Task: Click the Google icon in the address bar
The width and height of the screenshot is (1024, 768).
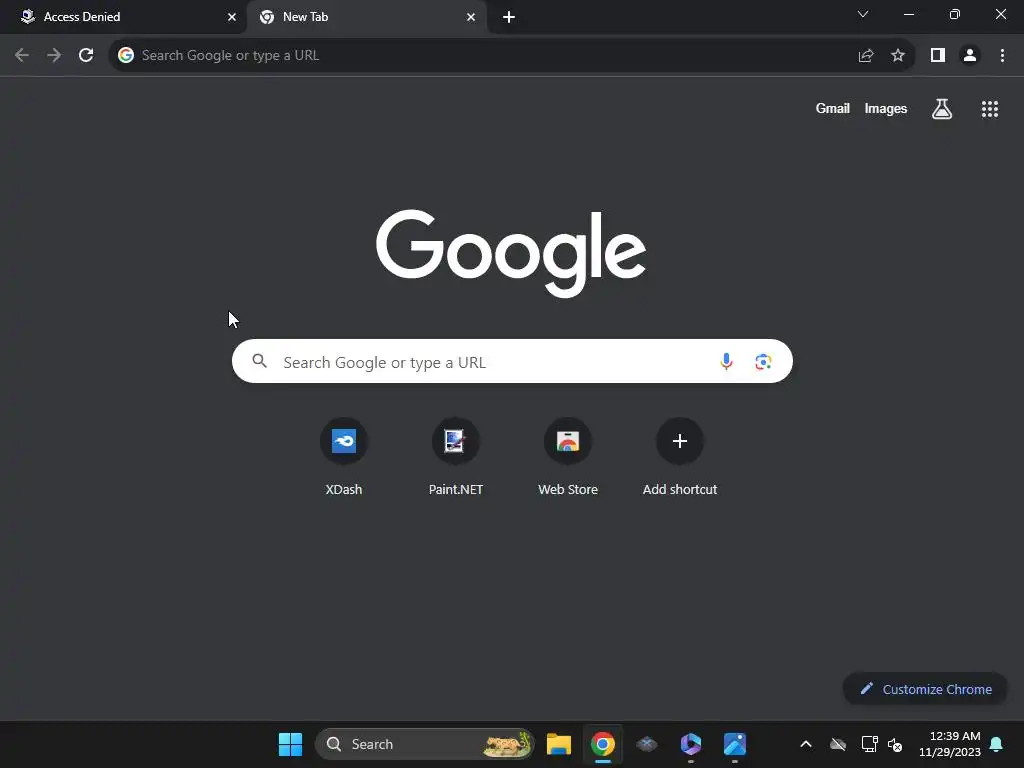Action: [x=126, y=56]
